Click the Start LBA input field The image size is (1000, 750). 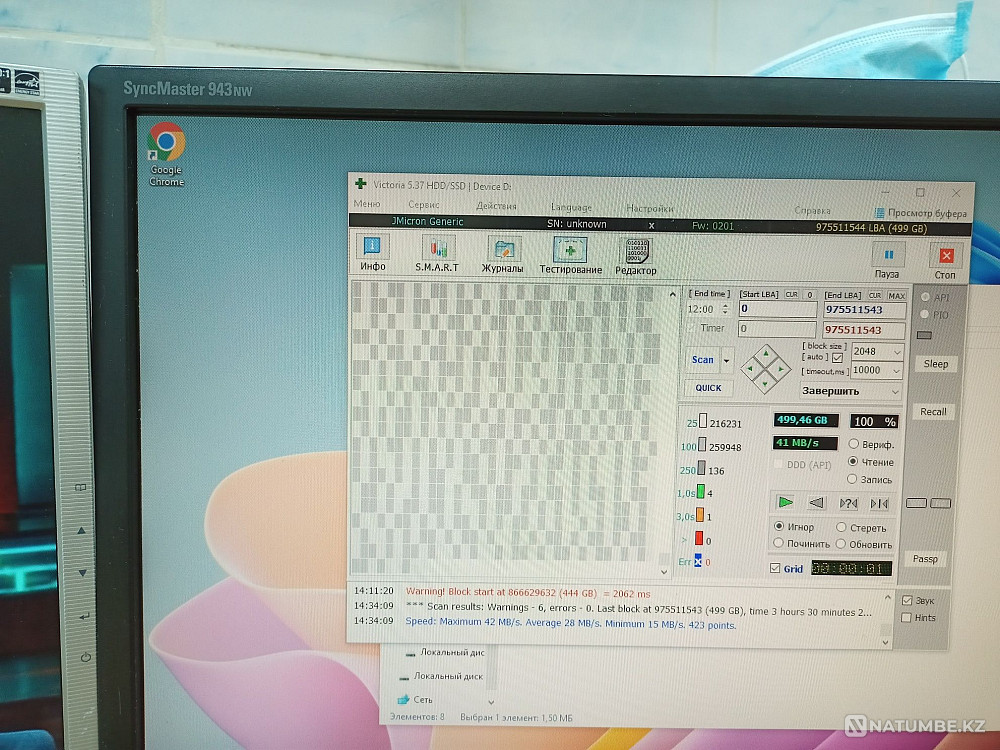[777, 309]
